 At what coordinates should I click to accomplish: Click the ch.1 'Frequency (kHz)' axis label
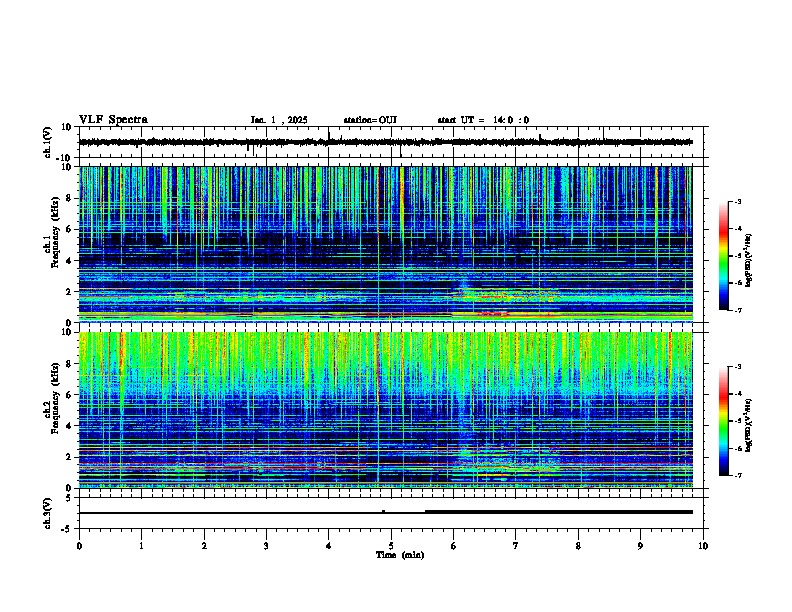click(x=55, y=232)
